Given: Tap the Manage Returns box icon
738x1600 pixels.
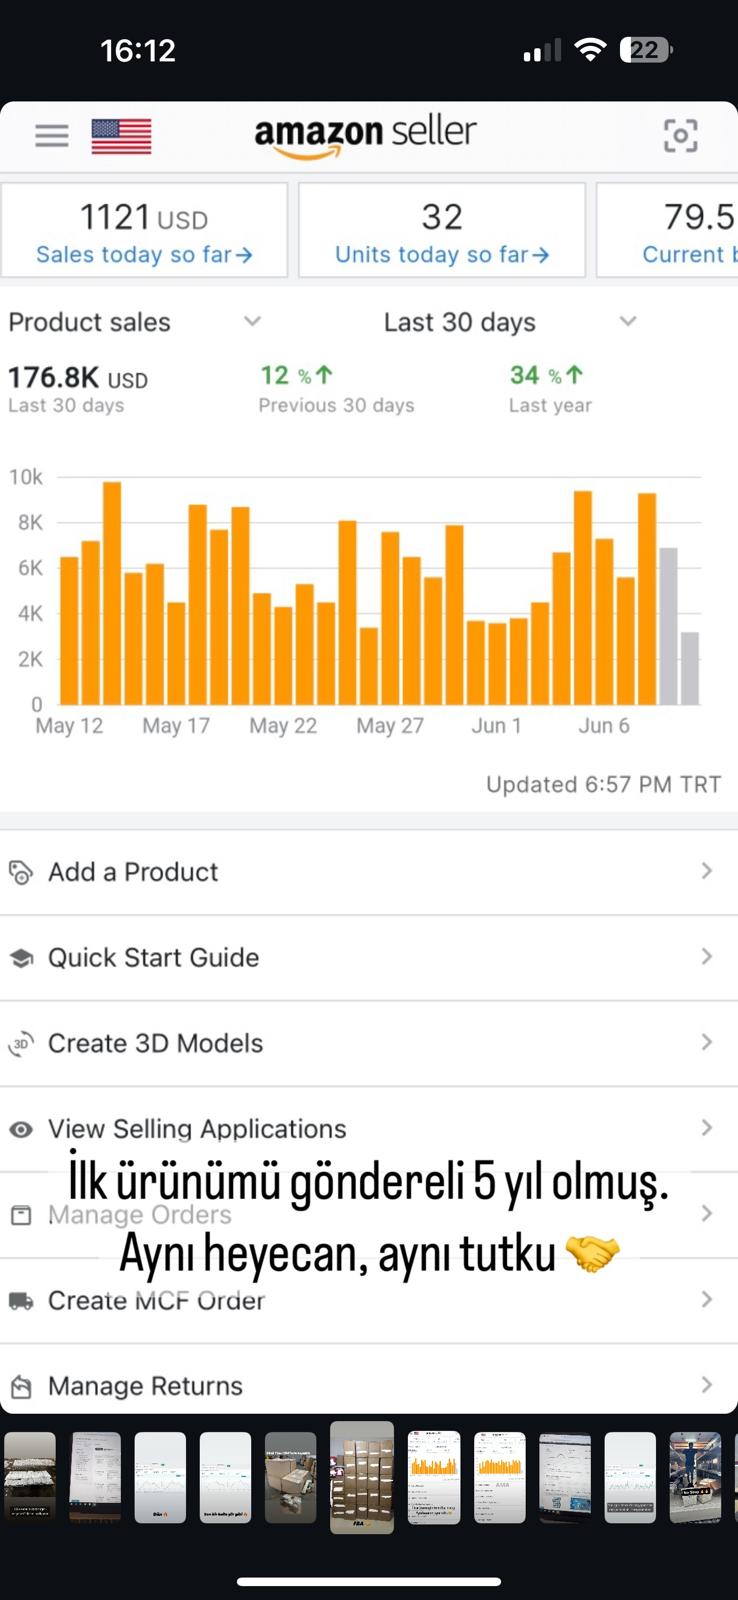Looking at the screenshot, I should (21, 1386).
